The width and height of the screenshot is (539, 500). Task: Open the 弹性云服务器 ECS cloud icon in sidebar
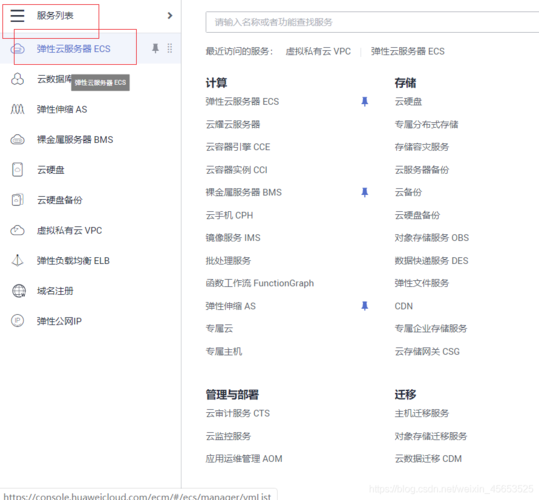tap(18, 49)
